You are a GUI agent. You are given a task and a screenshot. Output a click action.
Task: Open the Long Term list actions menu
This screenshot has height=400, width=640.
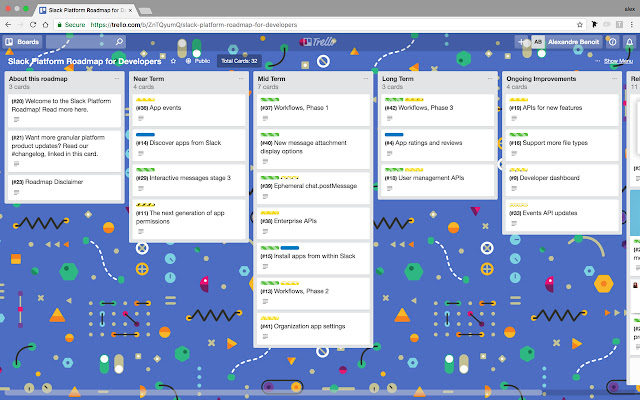tap(490, 78)
